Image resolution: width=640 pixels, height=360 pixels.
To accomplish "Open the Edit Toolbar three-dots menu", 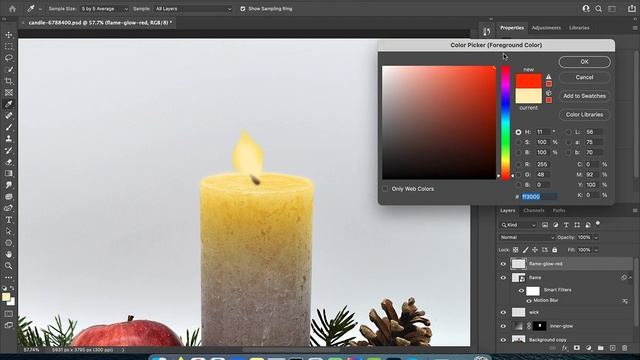I will point(9,277).
